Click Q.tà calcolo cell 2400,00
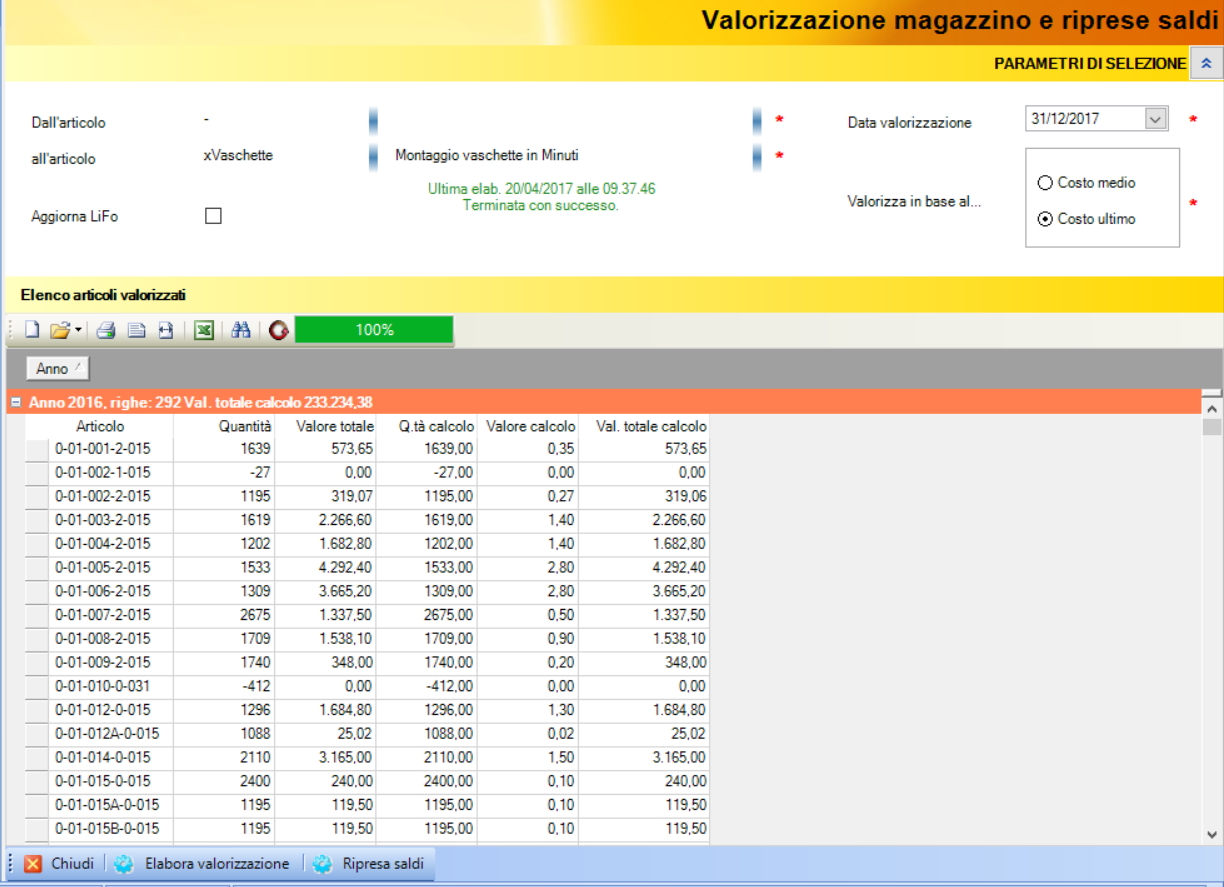Image resolution: width=1224 pixels, height=887 pixels. pyautogui.click(x=427, y=781)
